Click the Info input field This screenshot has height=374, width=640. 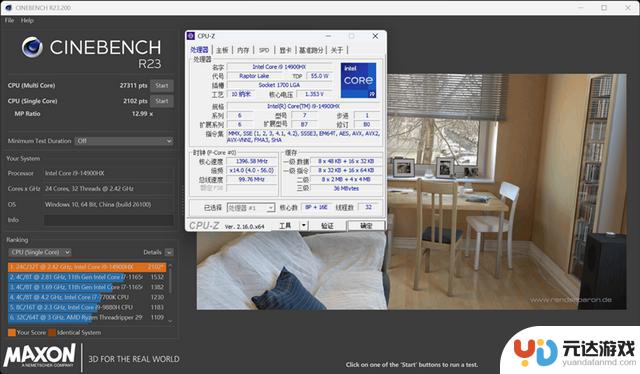click(x=109, y=220)
